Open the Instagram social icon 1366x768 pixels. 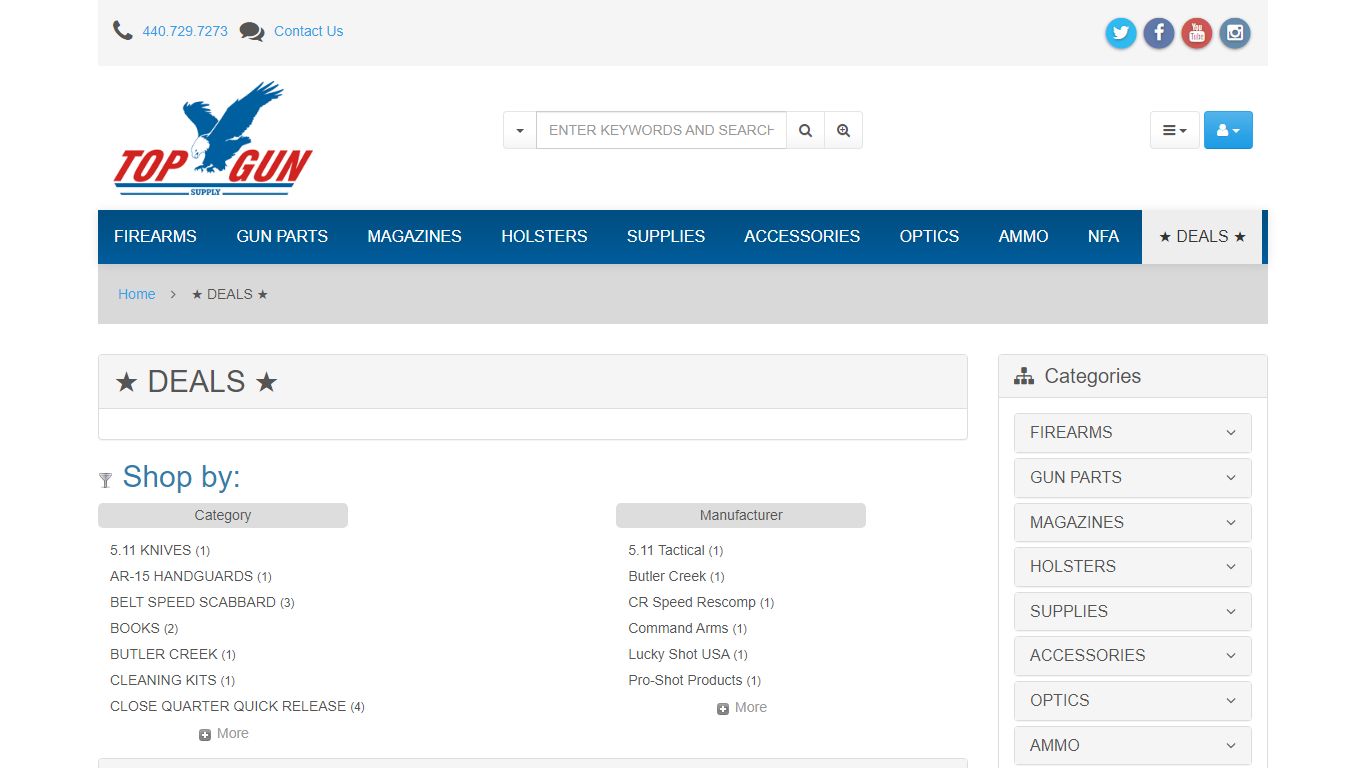coord(1235,33)
